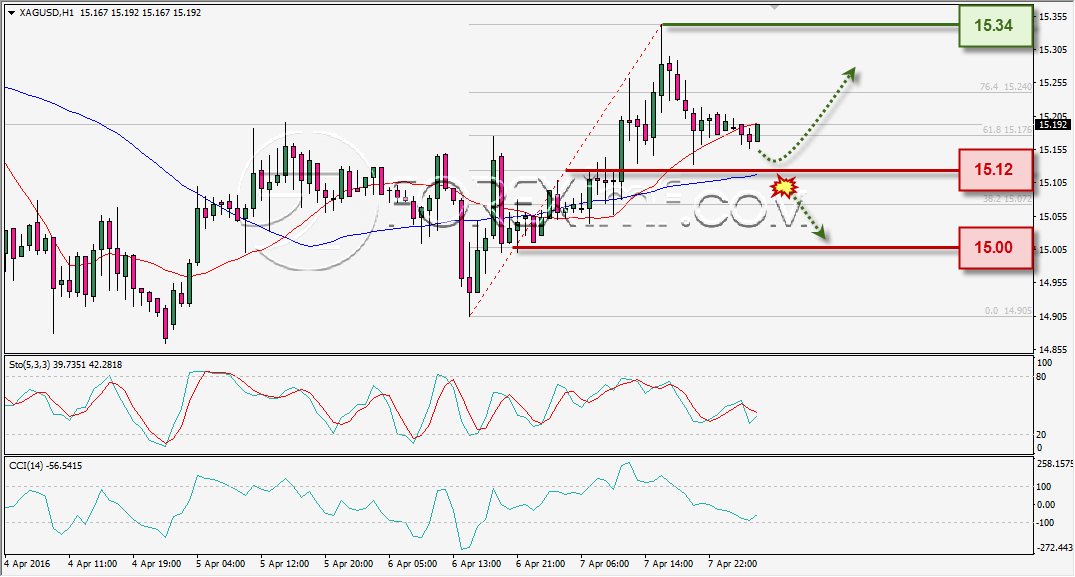Click the 4 Apr 19:00 time label
1075x577 pixels.
[156, 564]
